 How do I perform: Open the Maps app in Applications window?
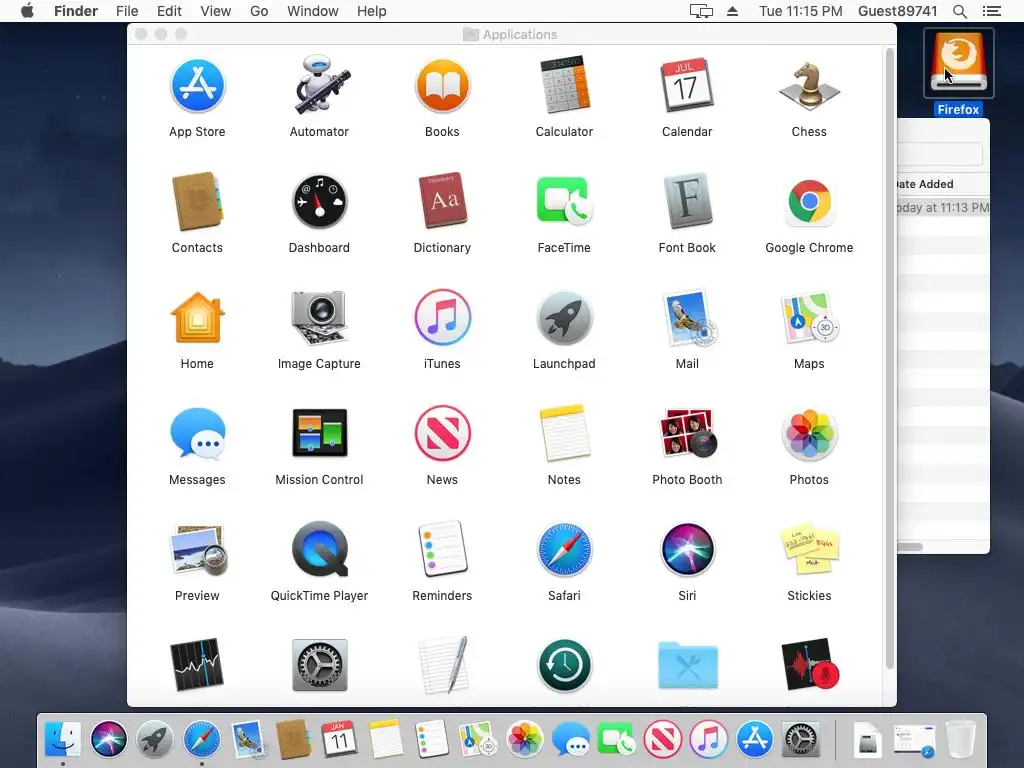coord(809,318)
